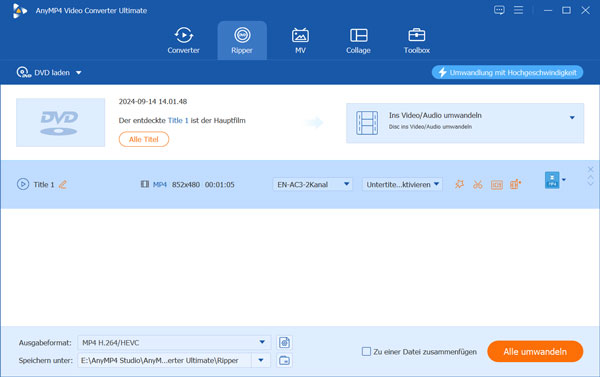Expand the arrow beside the MP4 format icon

coord(564,180)
